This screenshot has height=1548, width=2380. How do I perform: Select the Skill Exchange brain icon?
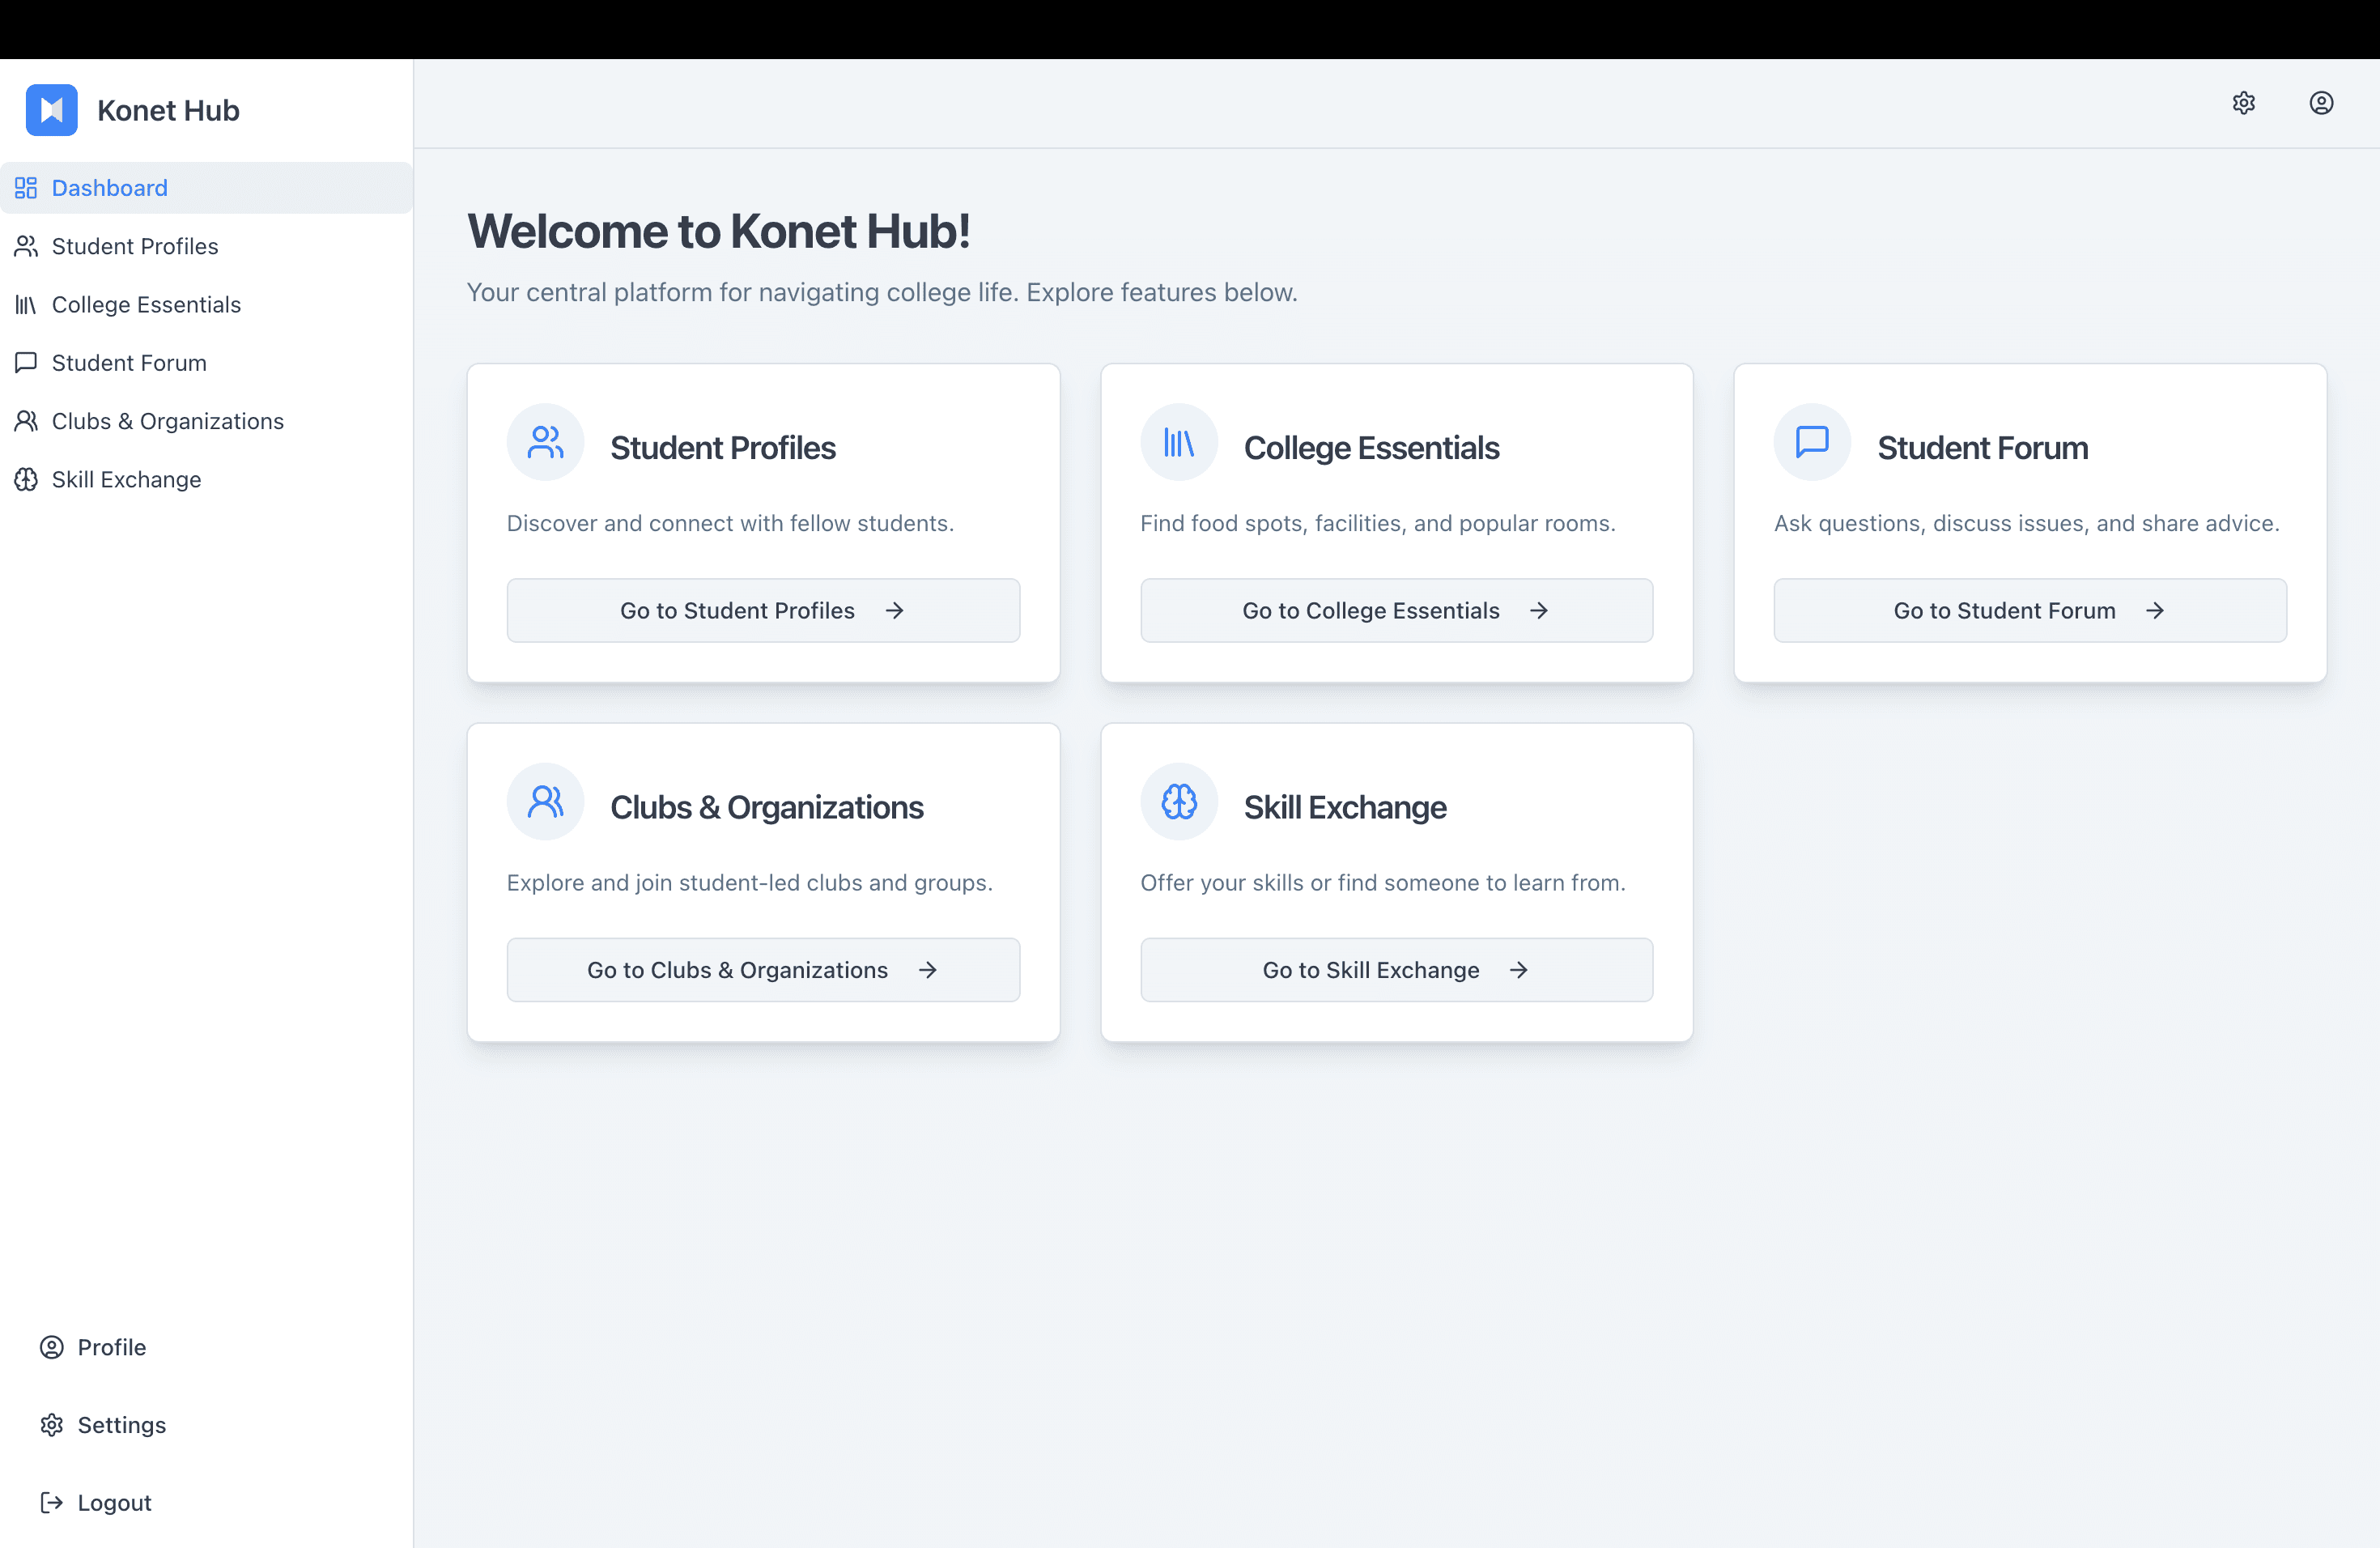tap(27, 479)
